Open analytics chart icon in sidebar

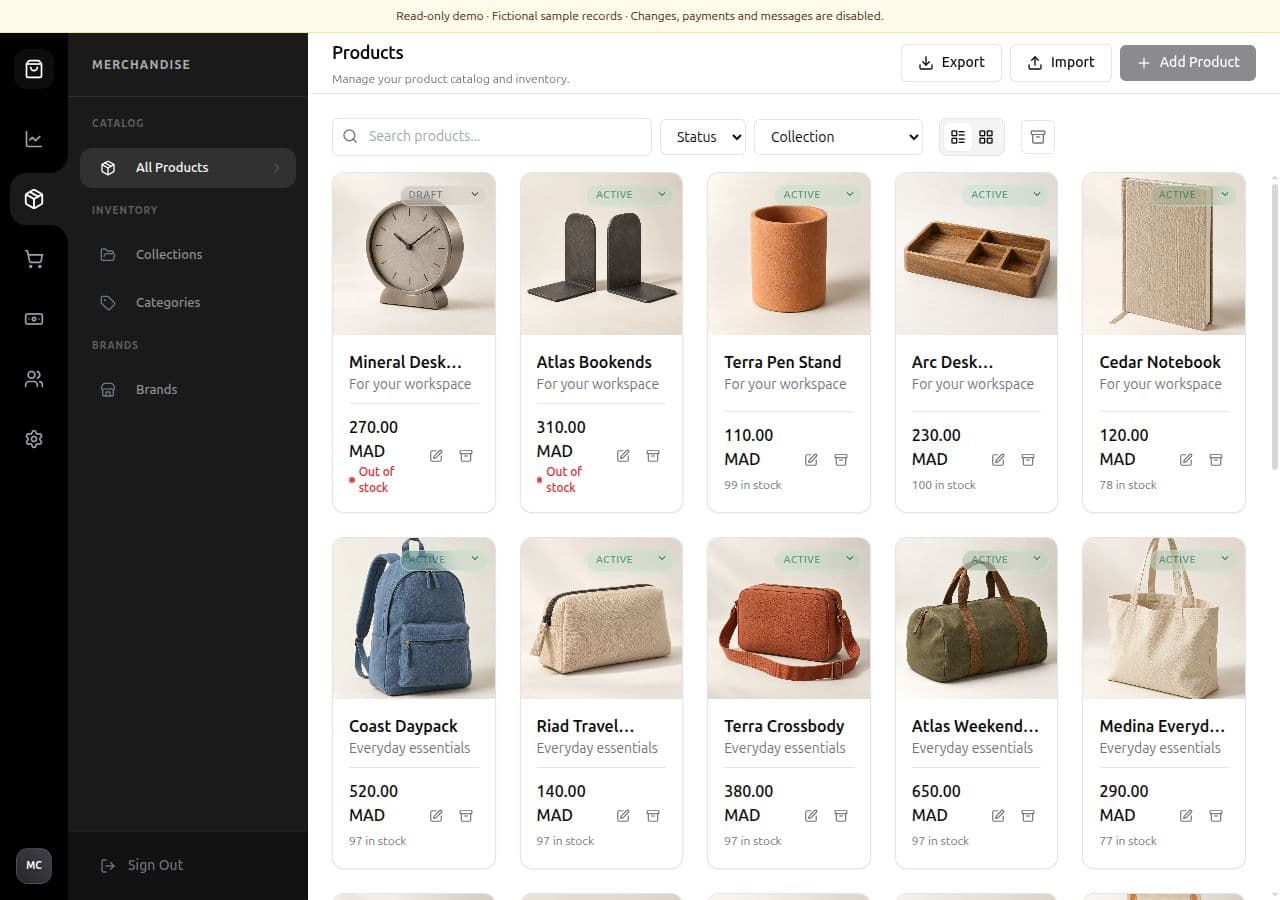pyautogui.click(x=34, y=139)
